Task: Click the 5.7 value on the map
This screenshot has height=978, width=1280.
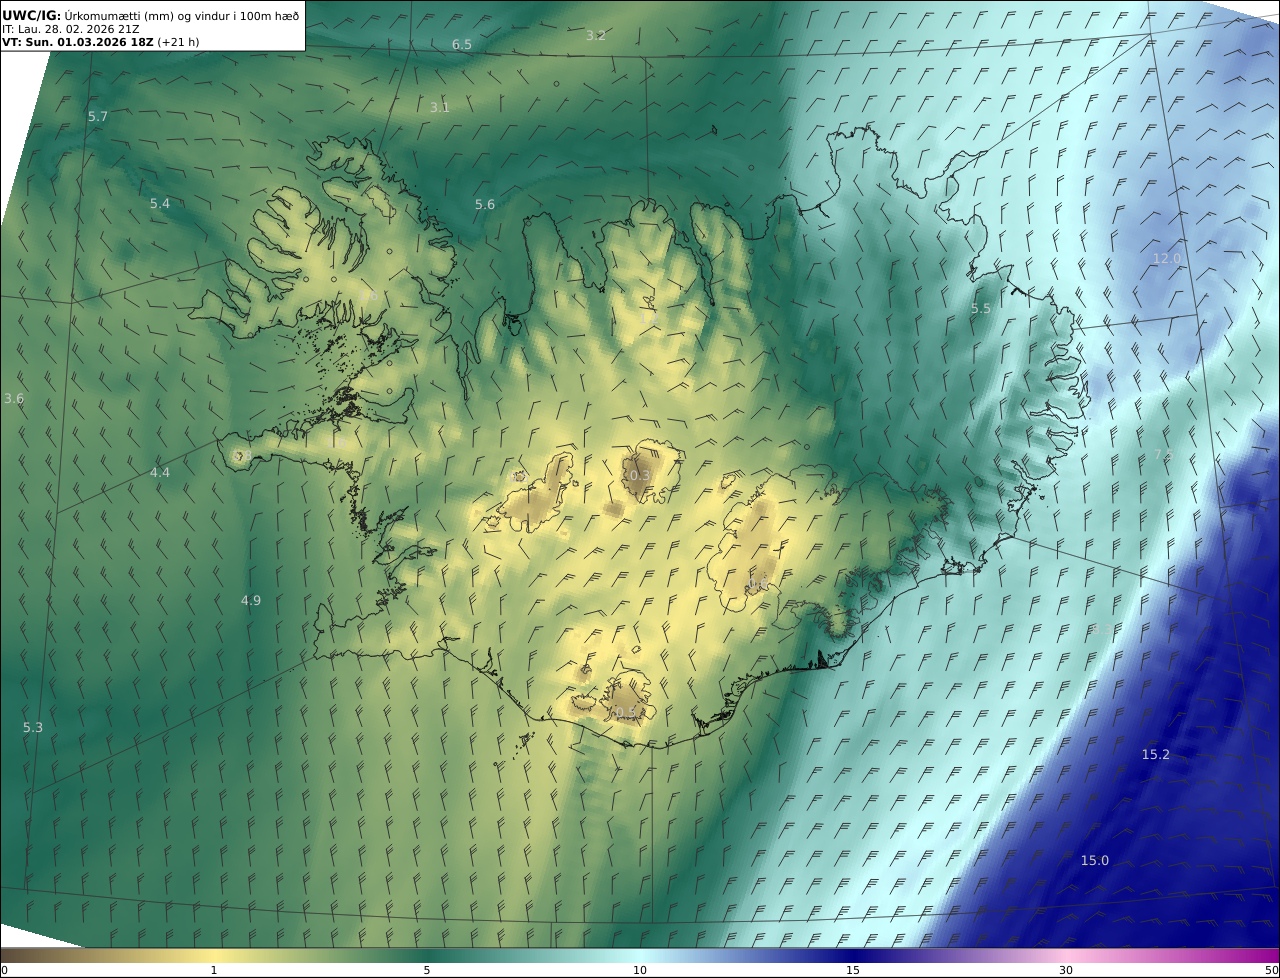Action: click(x=98, y=117)
